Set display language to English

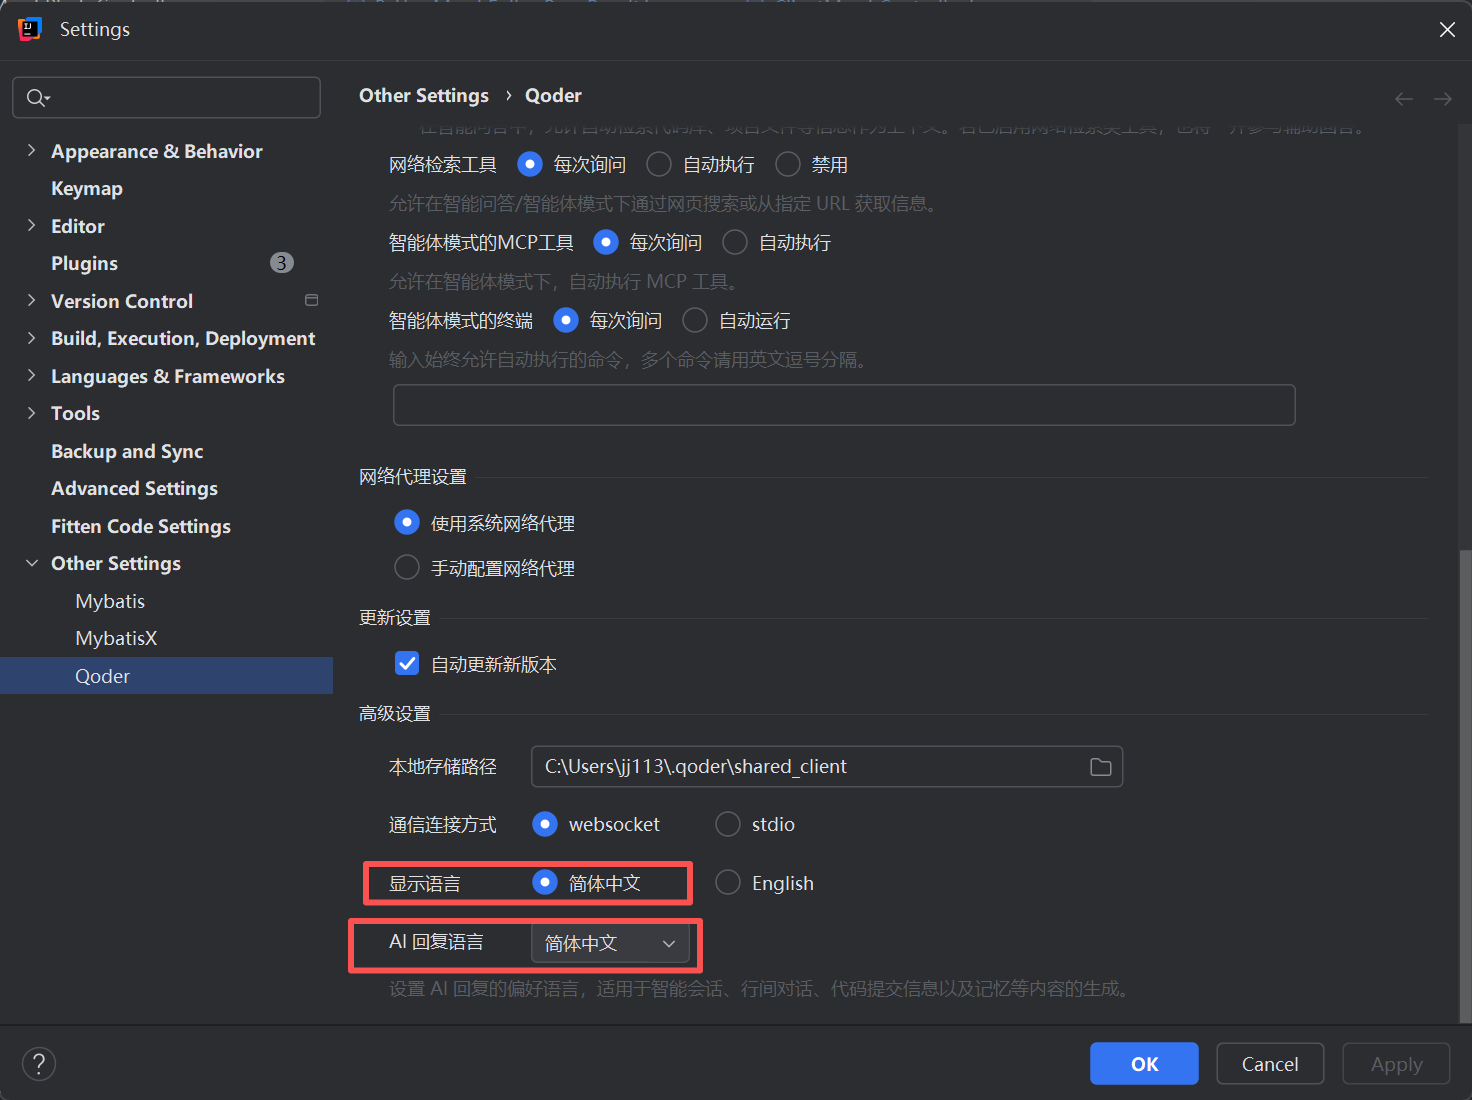click(728, 883)
